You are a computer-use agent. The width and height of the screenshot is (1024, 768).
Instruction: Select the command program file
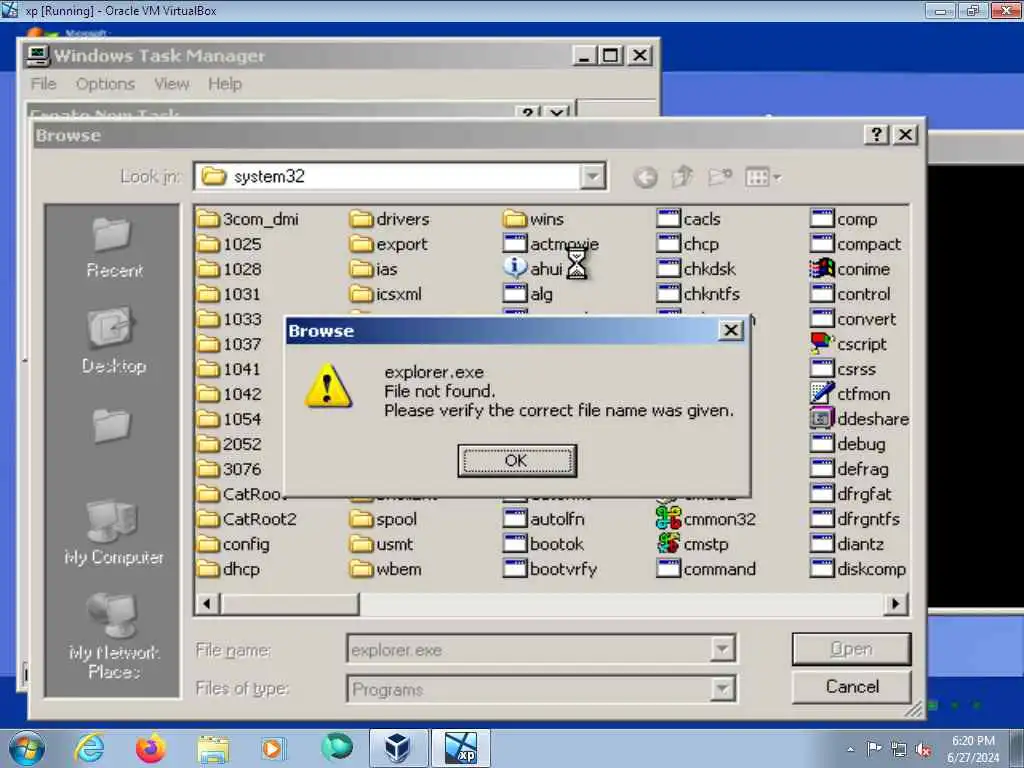click(706, 569)
